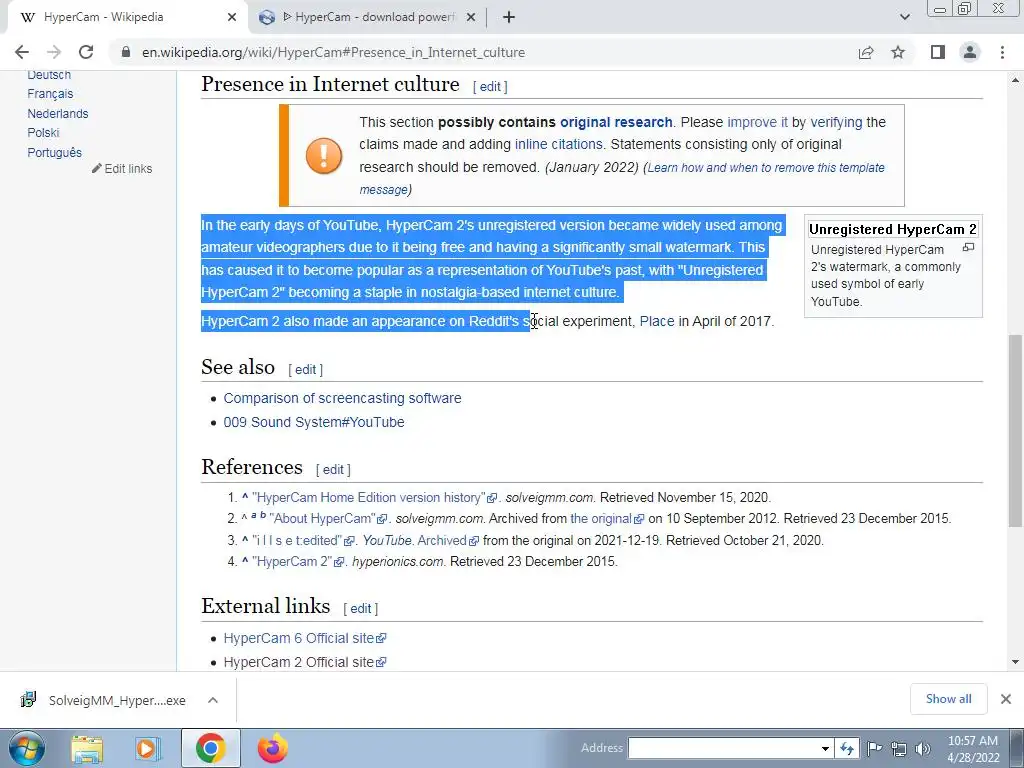
Task: Edit Presence in Internet culture section
Action: 490,86
